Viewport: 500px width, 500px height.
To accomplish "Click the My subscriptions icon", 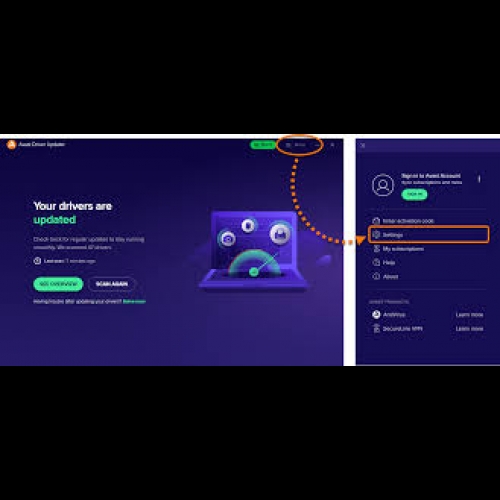I will pyautogui.click(x=376, y=249).
